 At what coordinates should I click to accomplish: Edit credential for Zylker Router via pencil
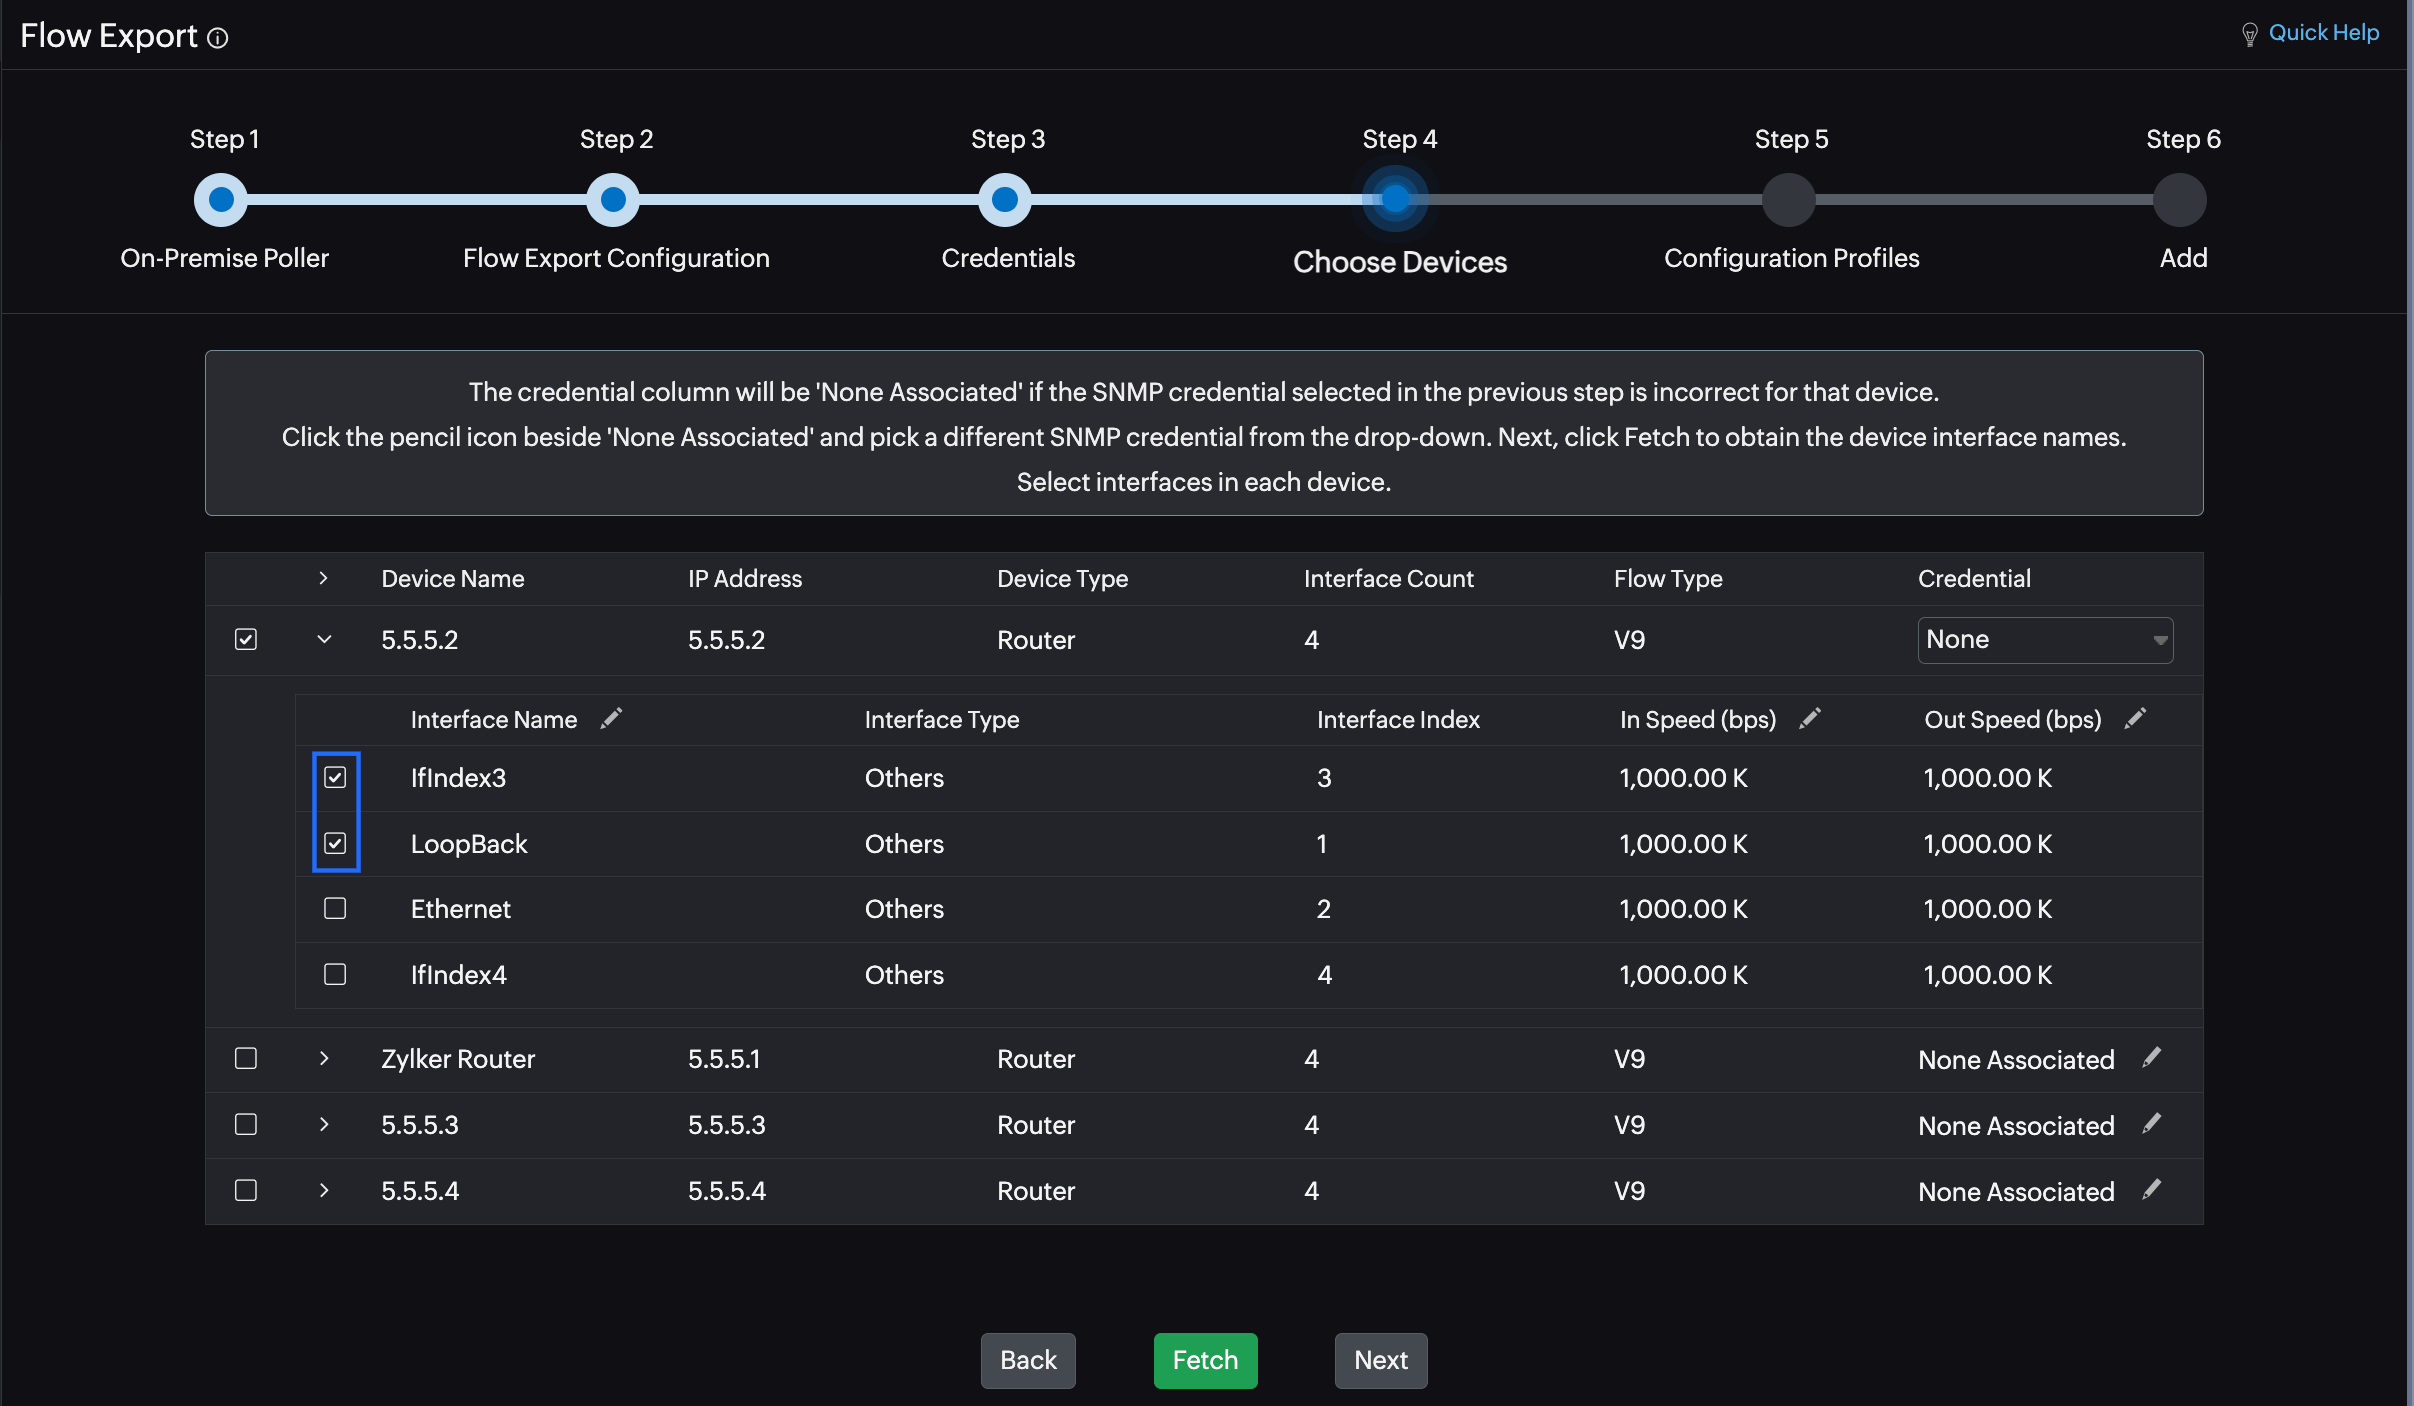[2152, 1058]
